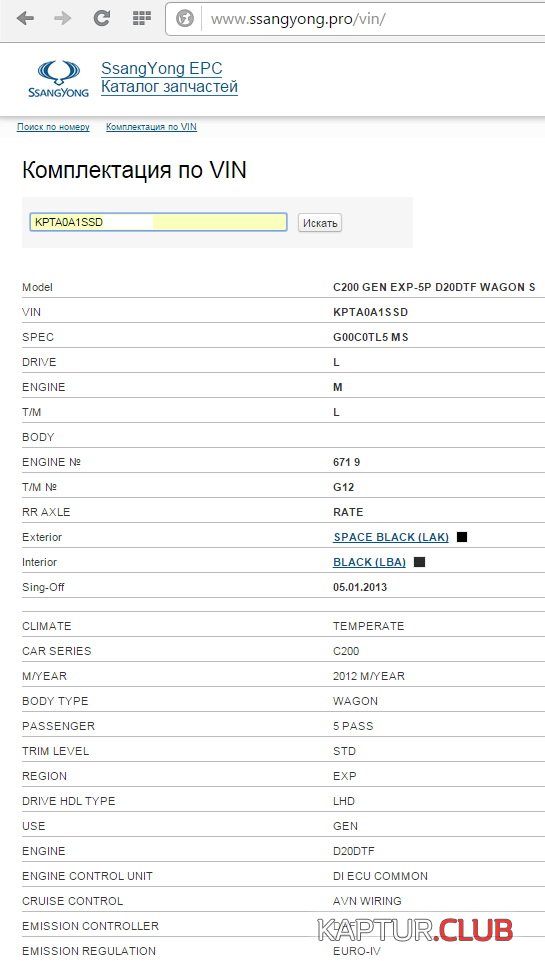Go to Поиск по номеру
545x961 pixels.
coord(53,127)
